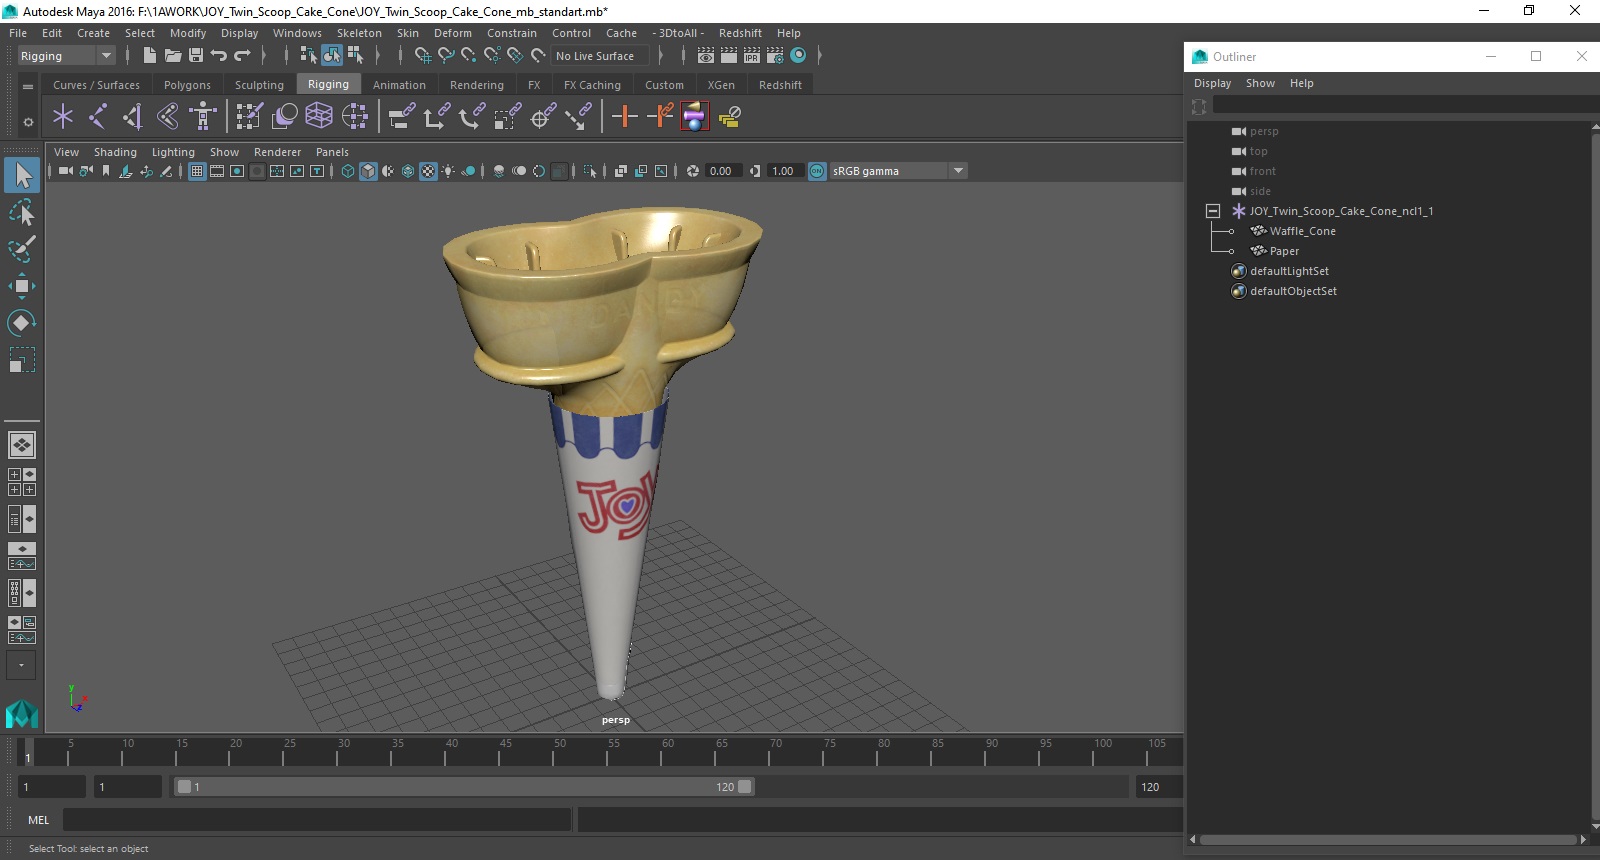Switch to the Polygons shelf tab
1600x860 pixels.
tap(187, 85)
